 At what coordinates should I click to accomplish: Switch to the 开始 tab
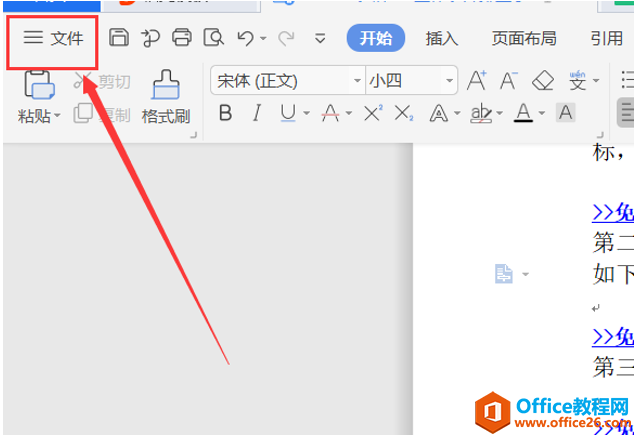376,38
